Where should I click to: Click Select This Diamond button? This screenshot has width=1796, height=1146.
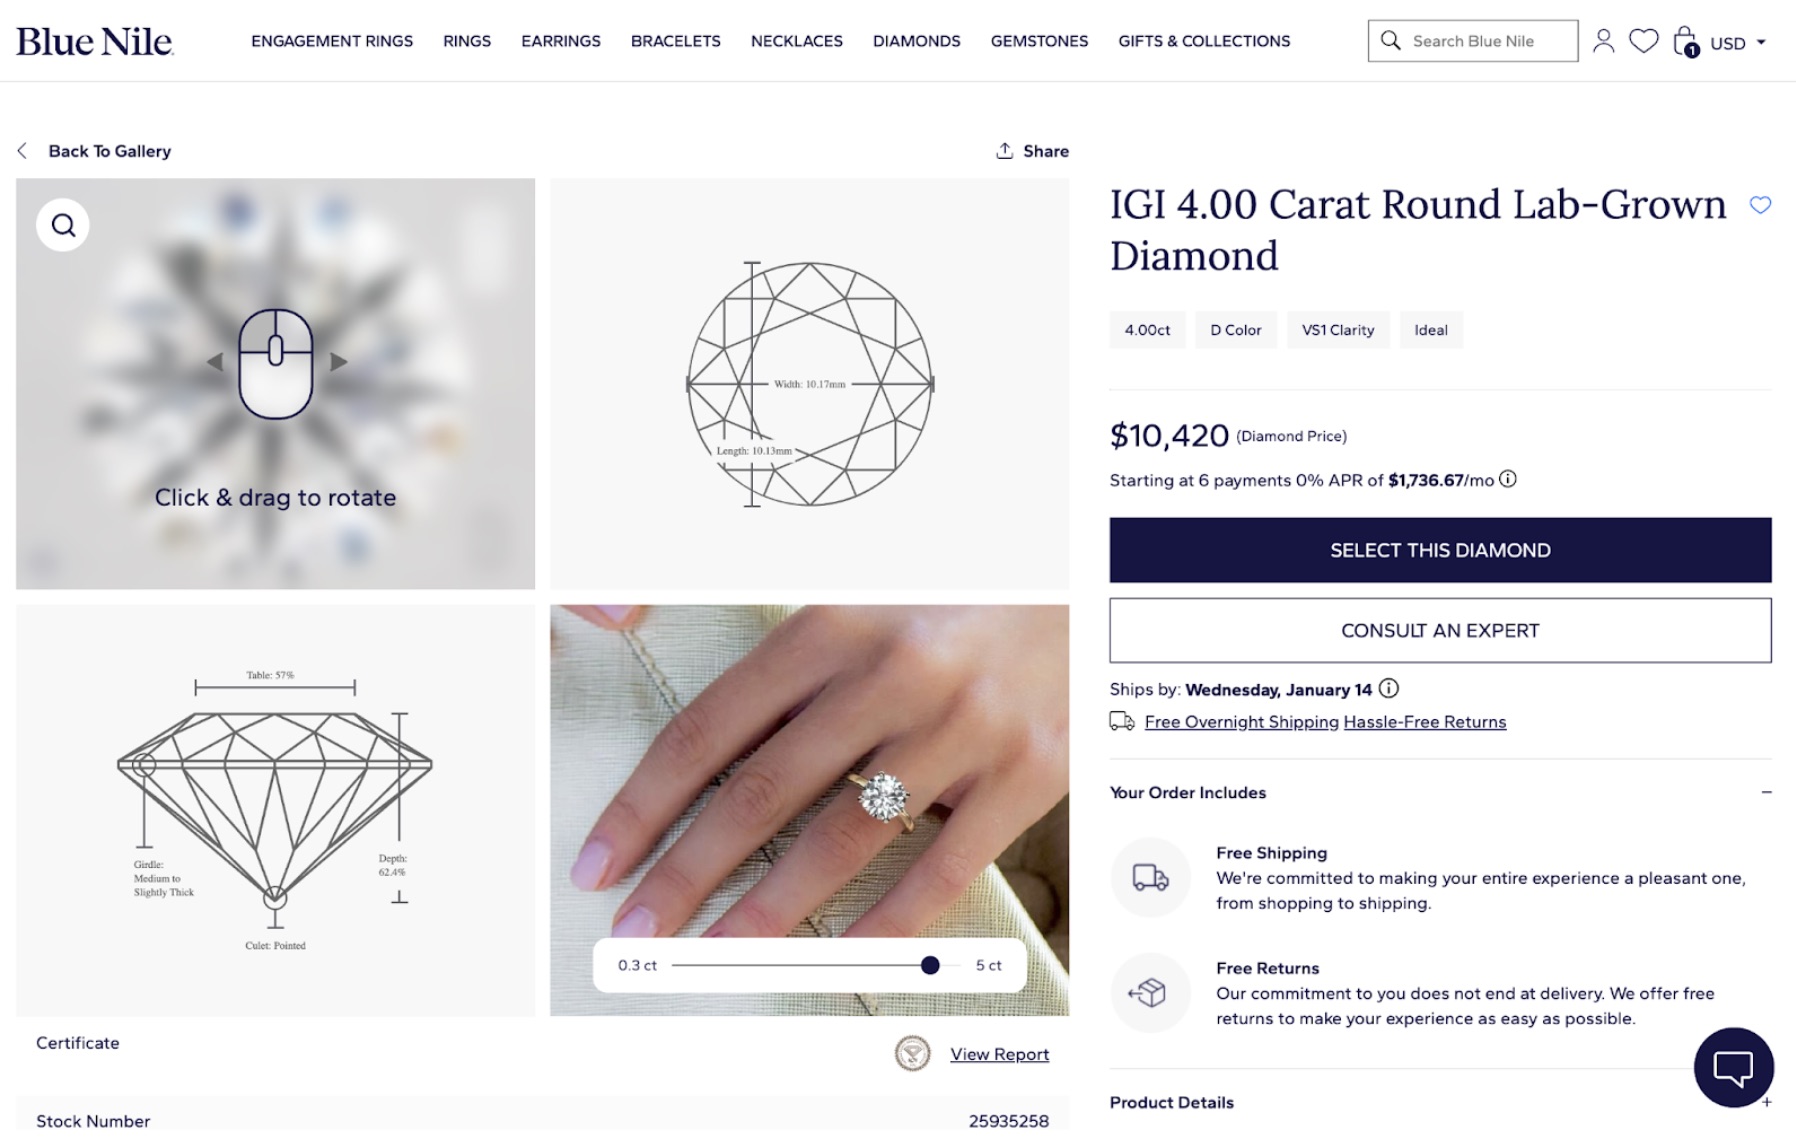pos(1440,550)
